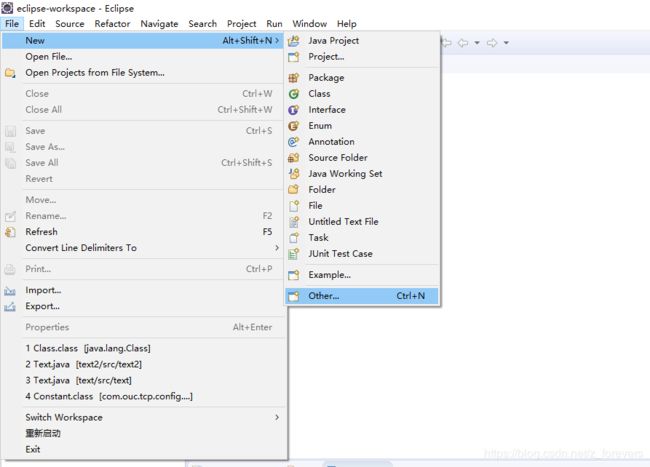Select the Chinese restart menu item
Viewport: 650px width, 467px height.
click(x=143, y=433)
